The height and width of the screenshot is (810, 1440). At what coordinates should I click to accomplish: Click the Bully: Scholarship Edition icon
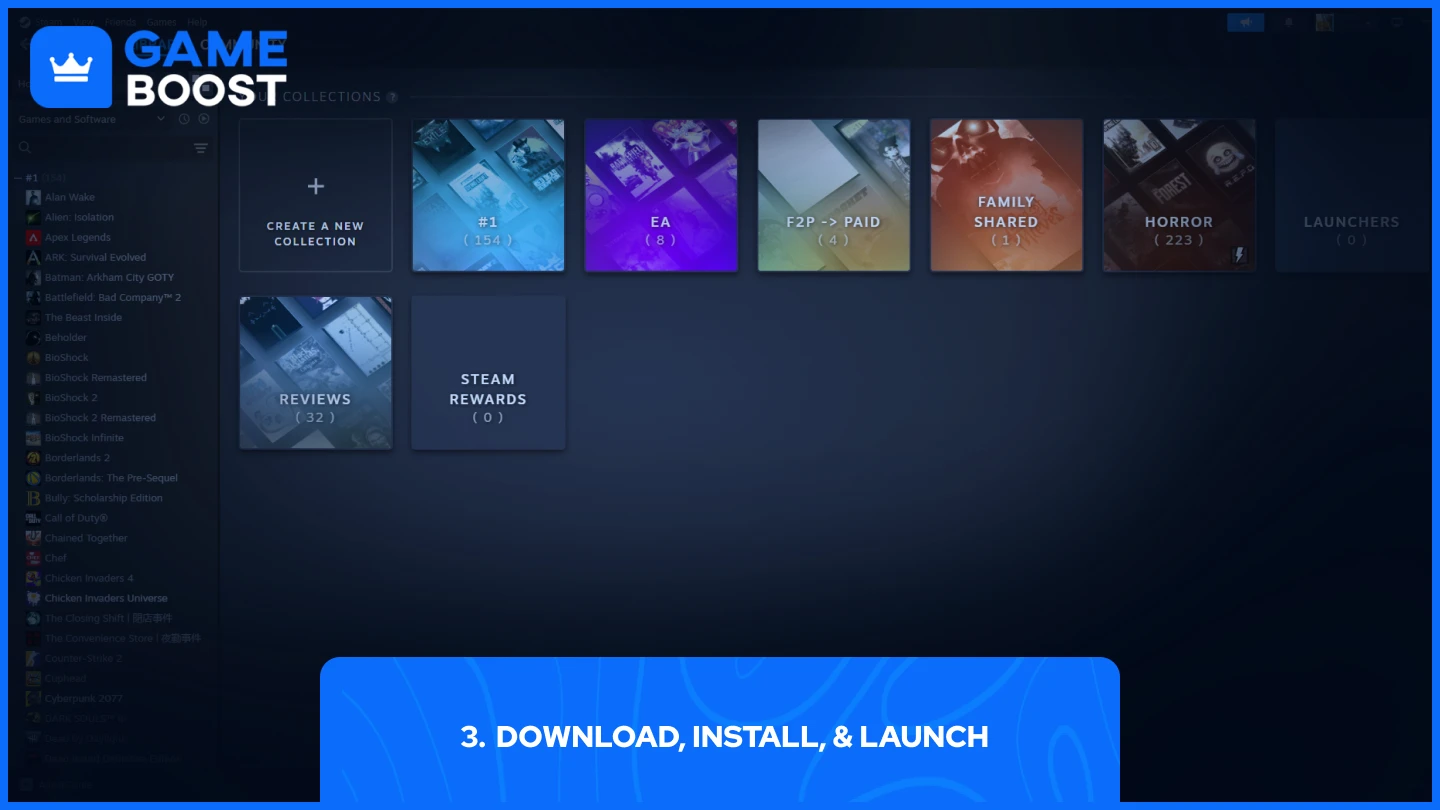33,498
